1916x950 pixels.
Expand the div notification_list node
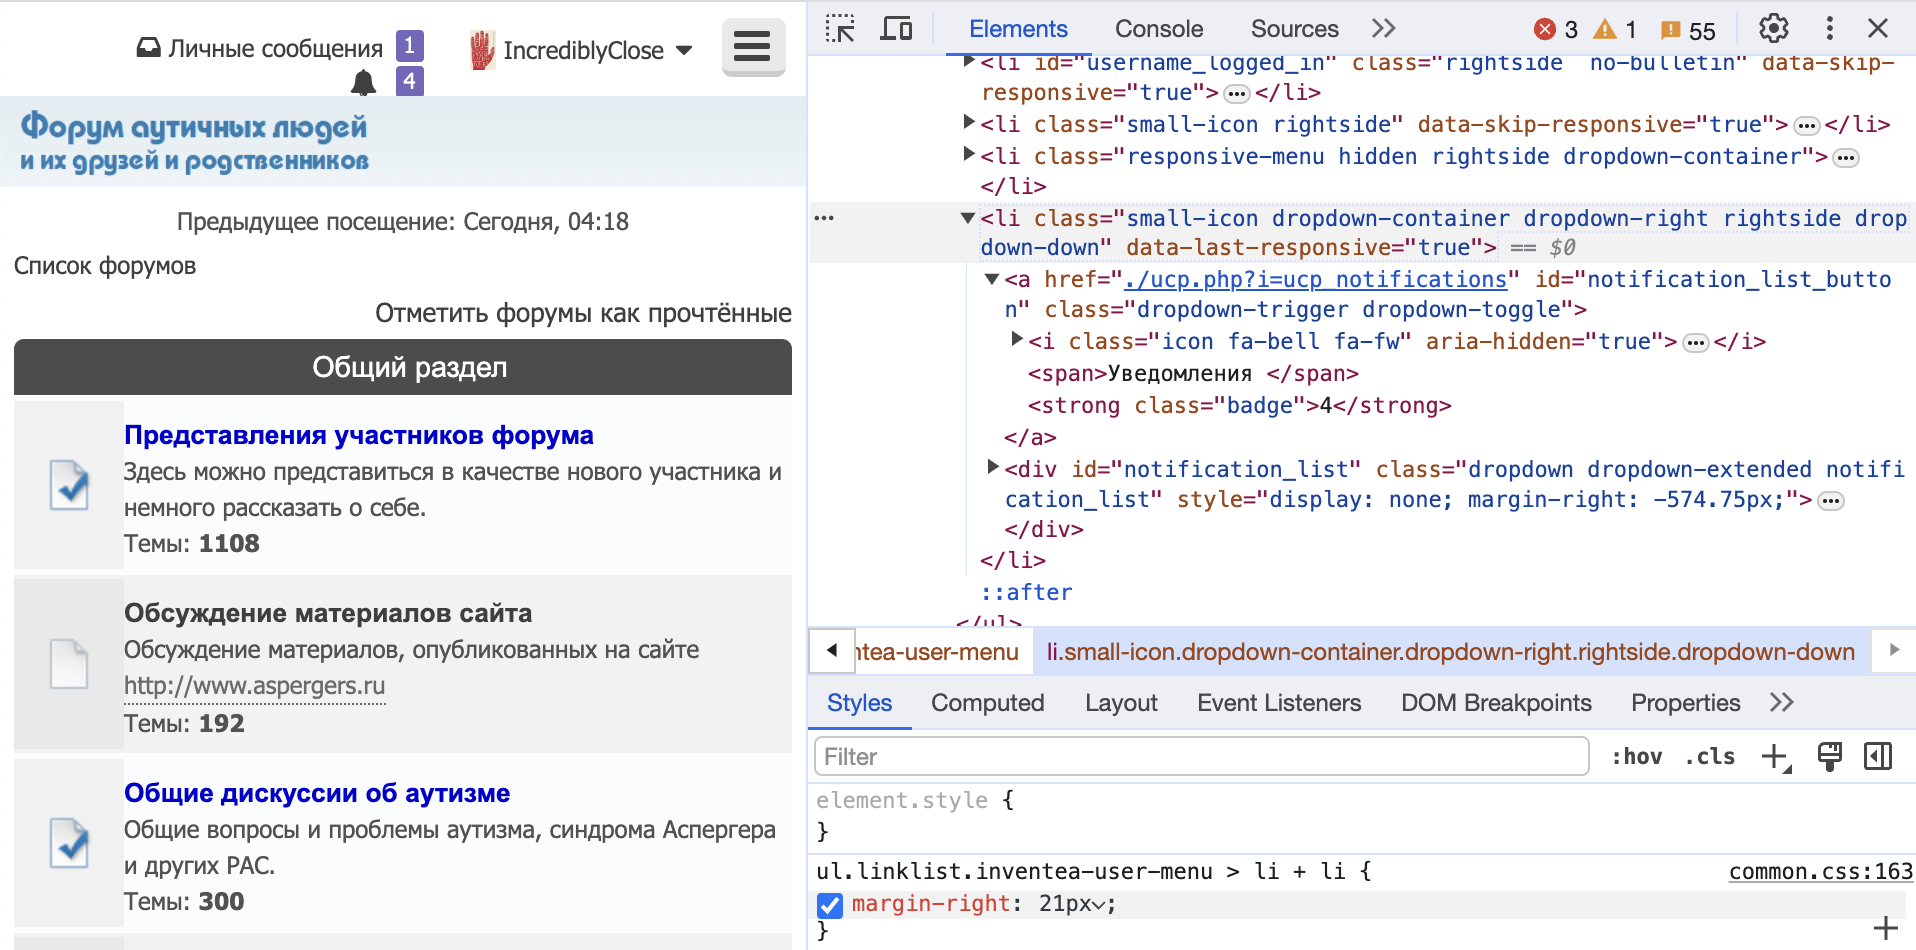[x=992, y=466]
